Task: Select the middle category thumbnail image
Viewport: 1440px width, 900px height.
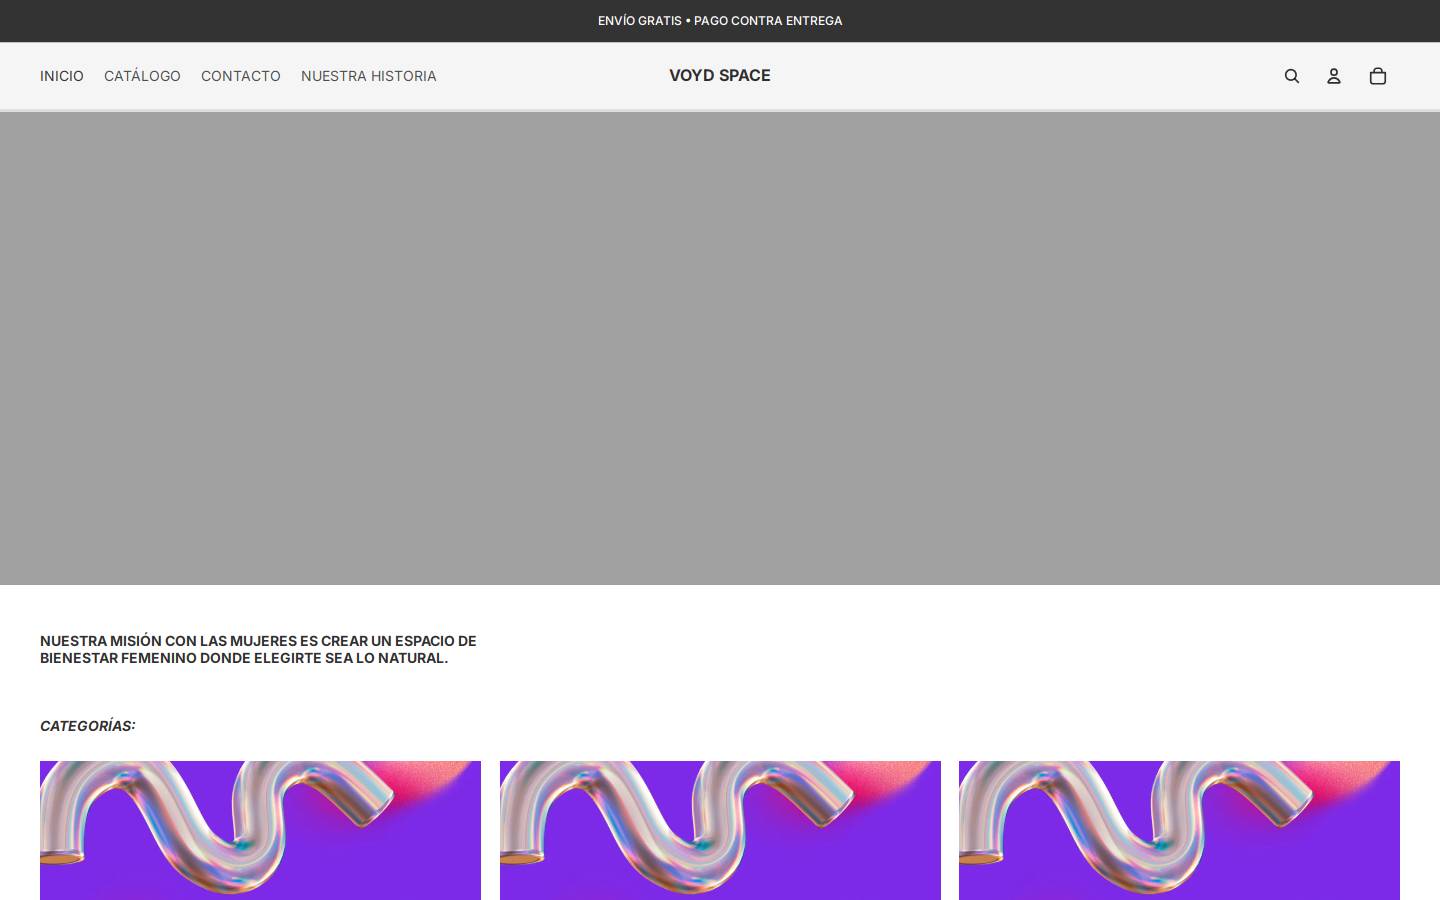Action: pos(720,830)
